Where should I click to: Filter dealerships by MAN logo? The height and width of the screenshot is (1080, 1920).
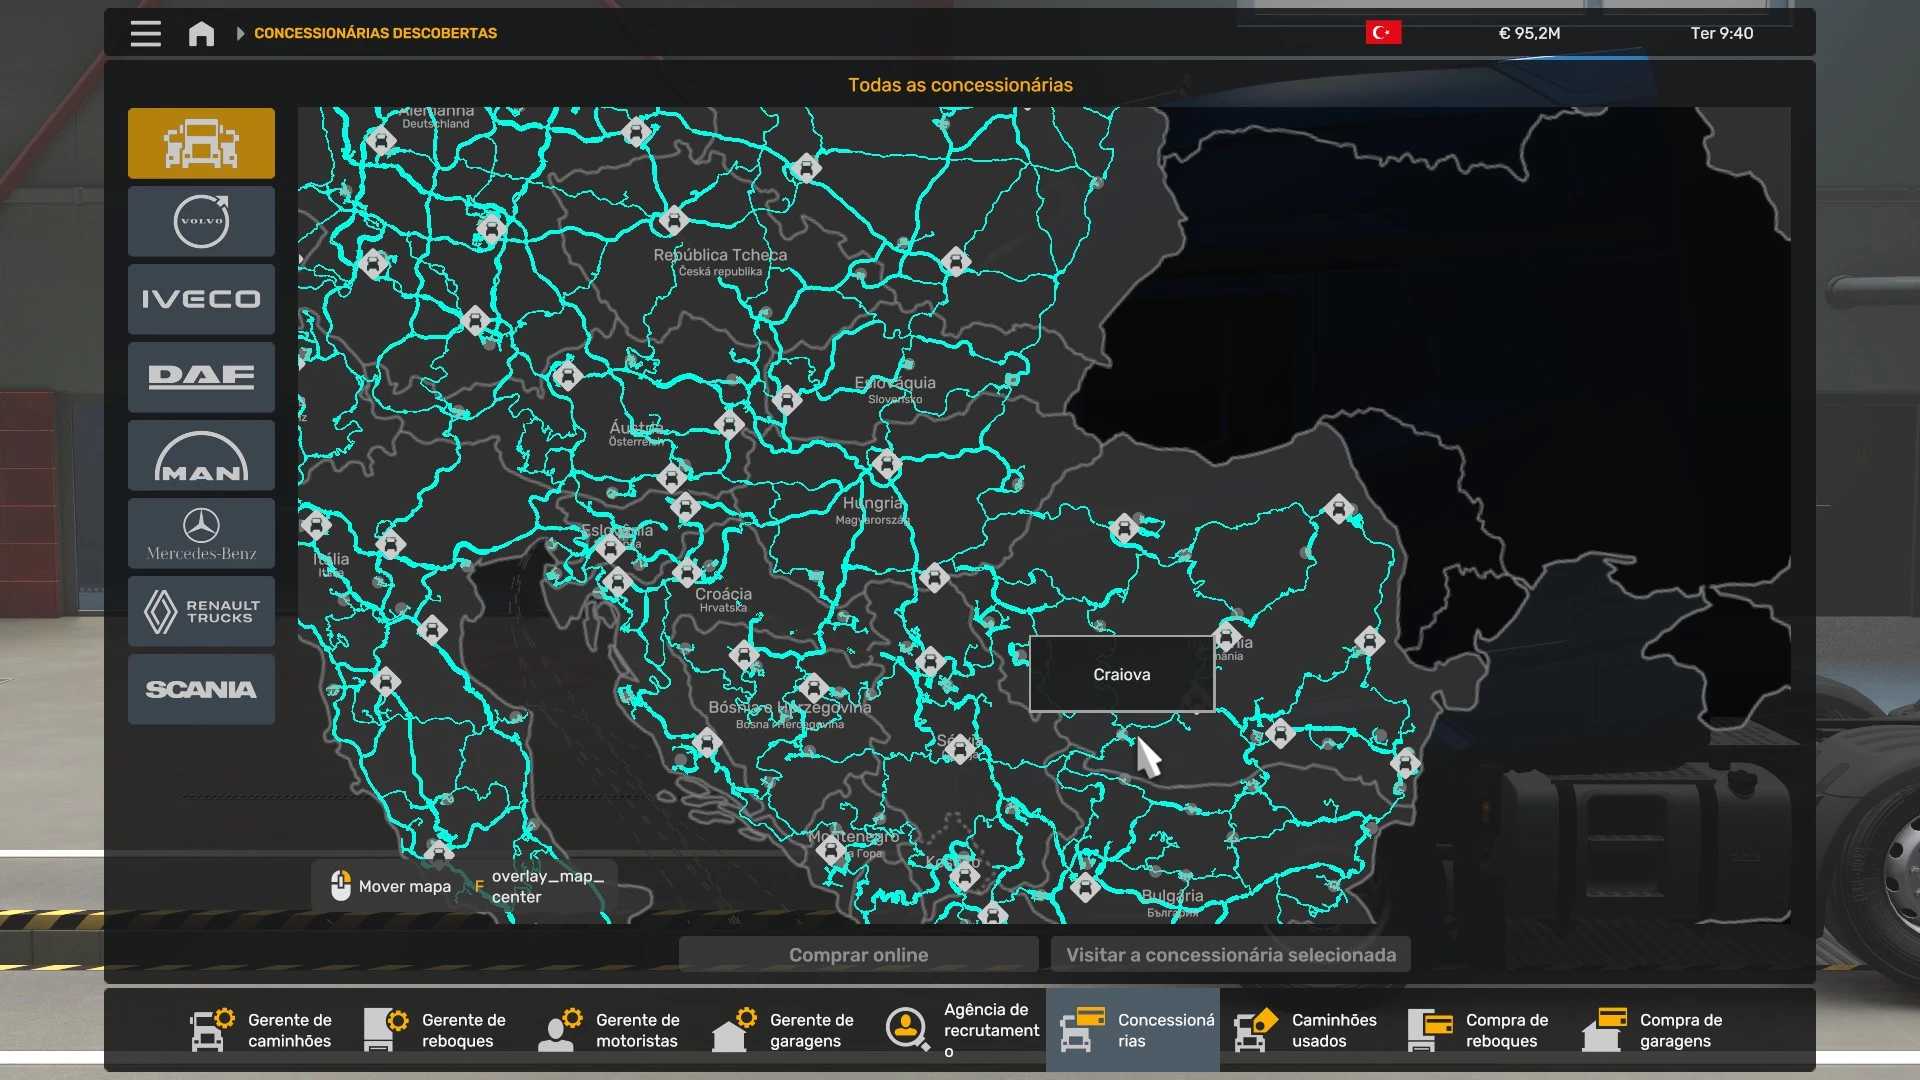coord(201,455)
